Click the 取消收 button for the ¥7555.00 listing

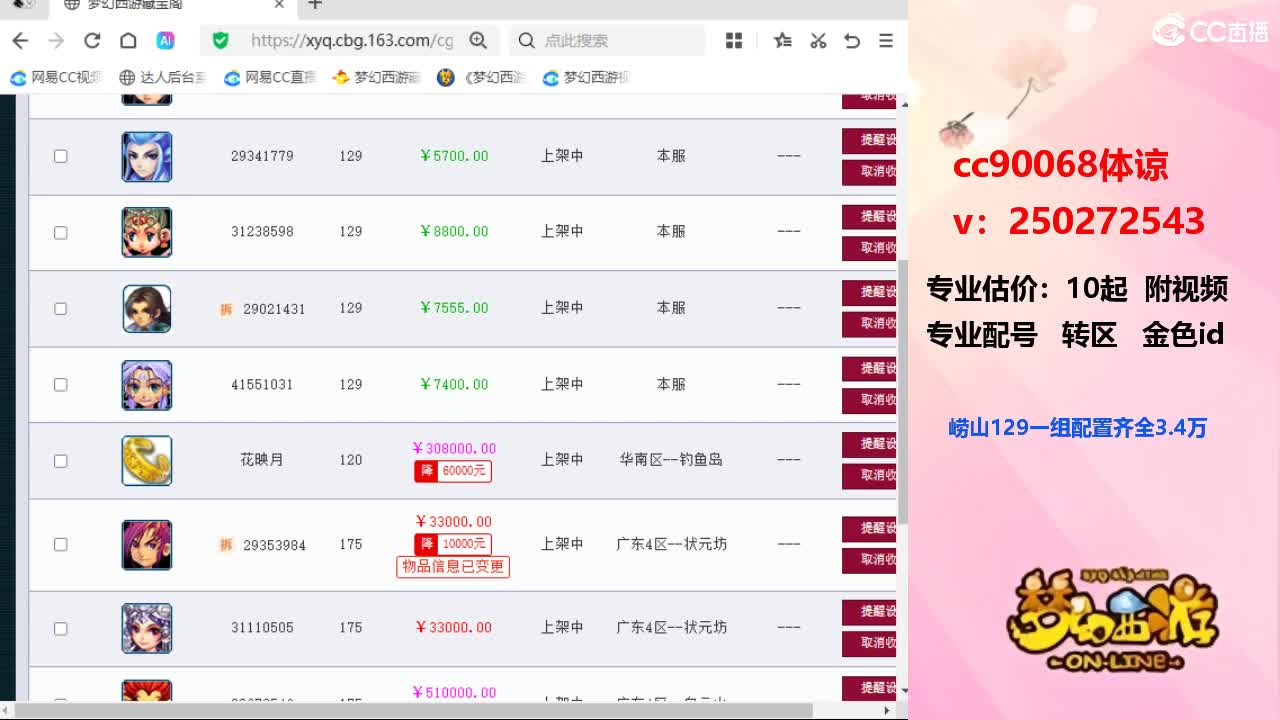pos(869,323)
